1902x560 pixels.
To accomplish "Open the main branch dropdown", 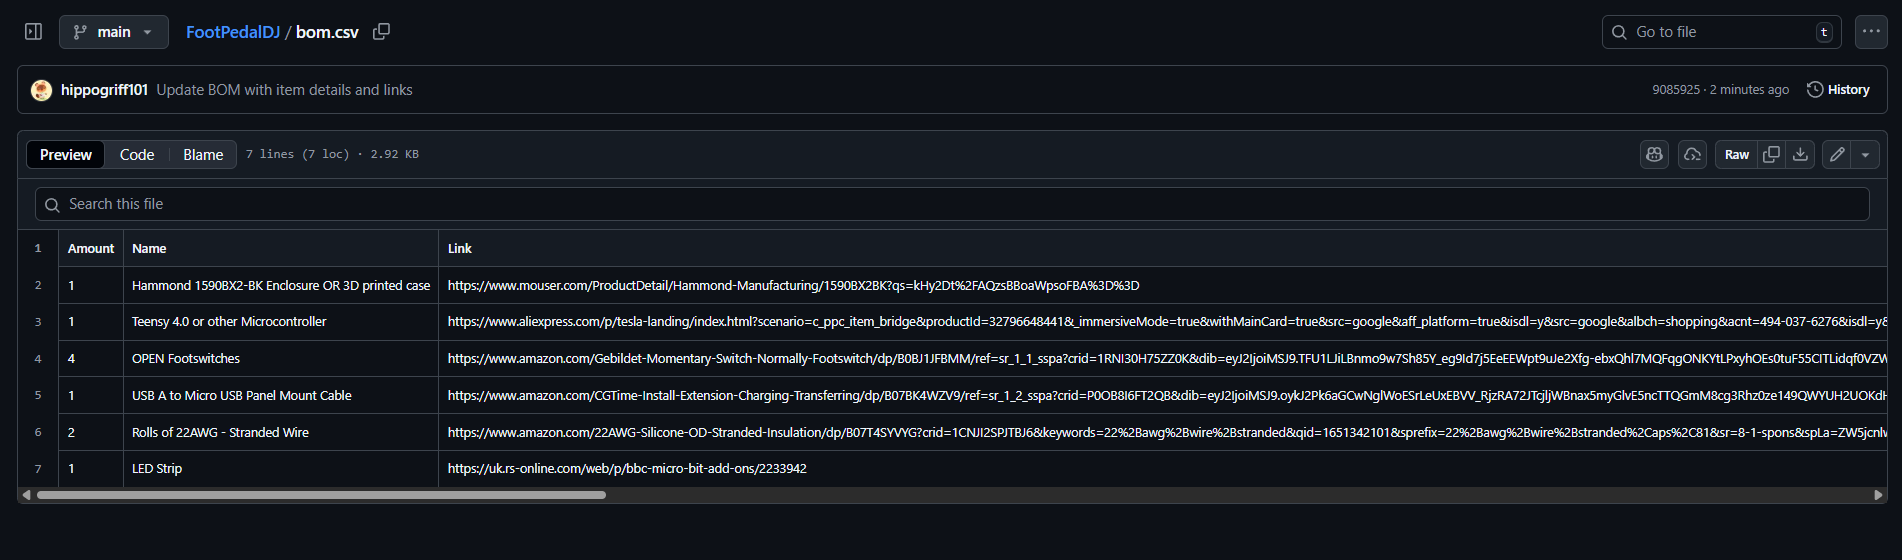I will pyautogui.click(x=113, y=32).
